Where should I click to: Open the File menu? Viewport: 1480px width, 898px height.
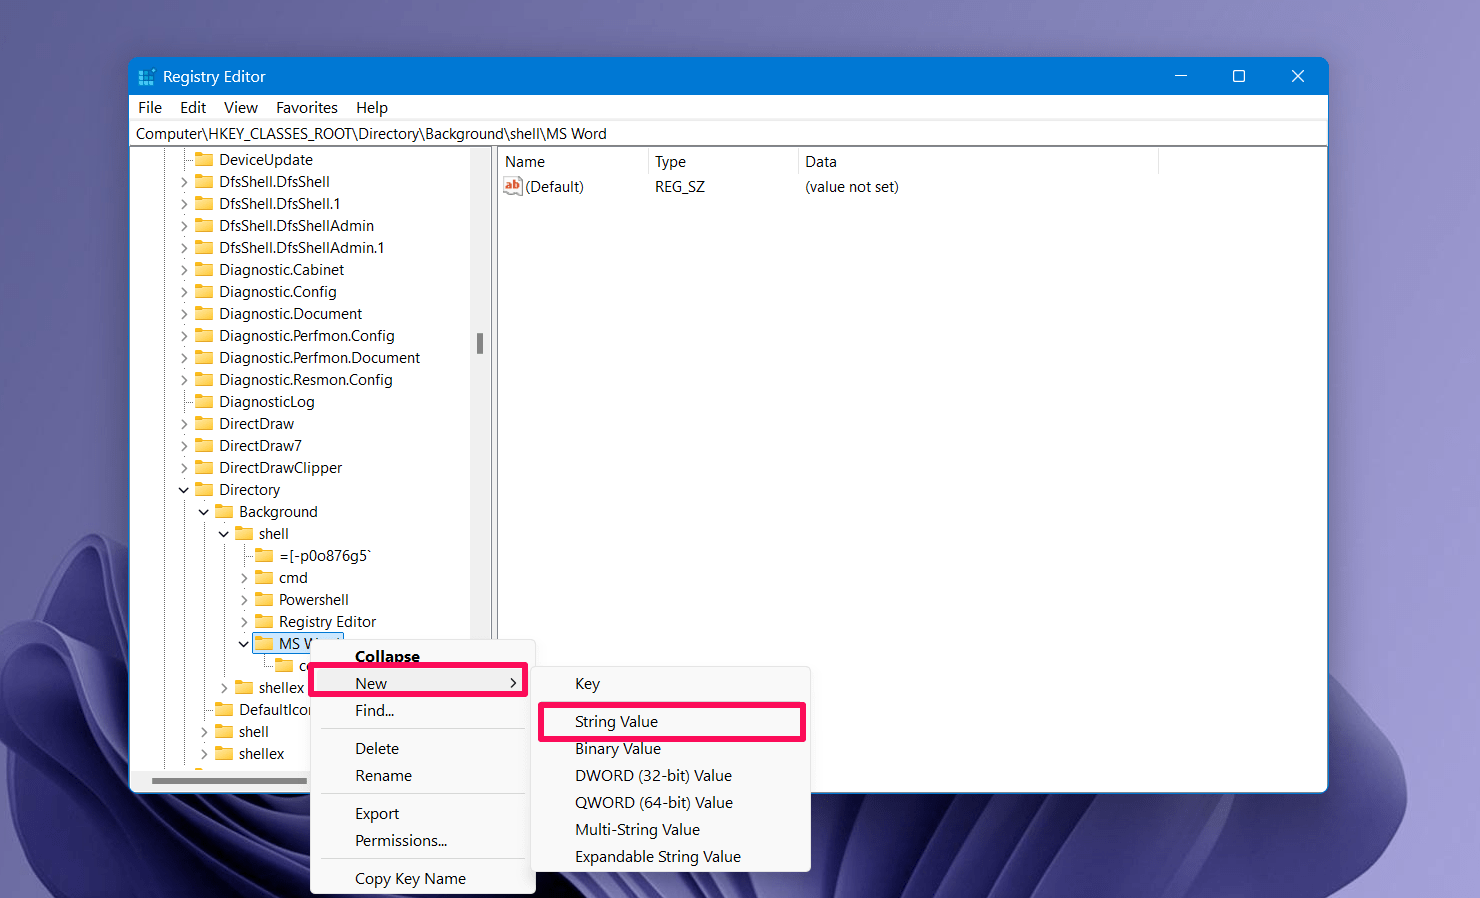[150, 107]
